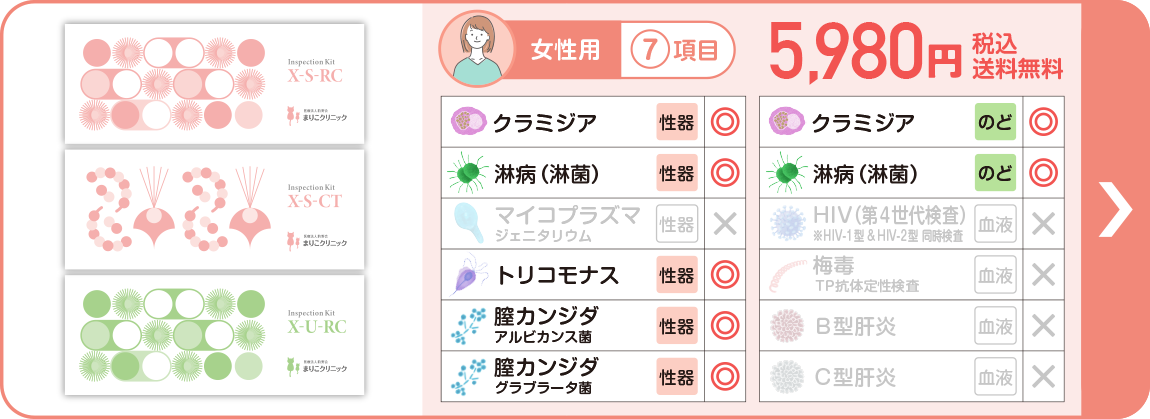Click the throat Chlamydia bacteria icon
The image size is (1150, 419).
tap(788, 123)
